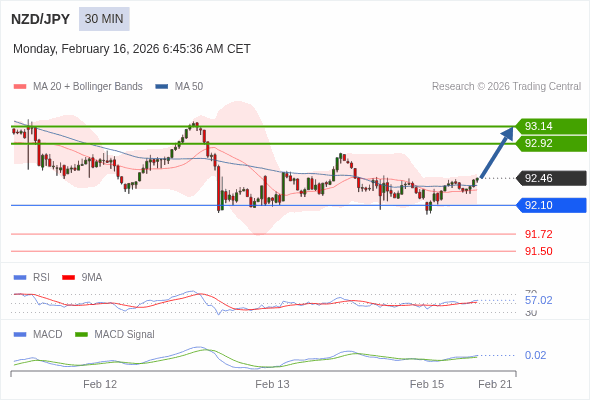
Task: Click the MA 50 blue legend swatch
Action: pos(162,87)
